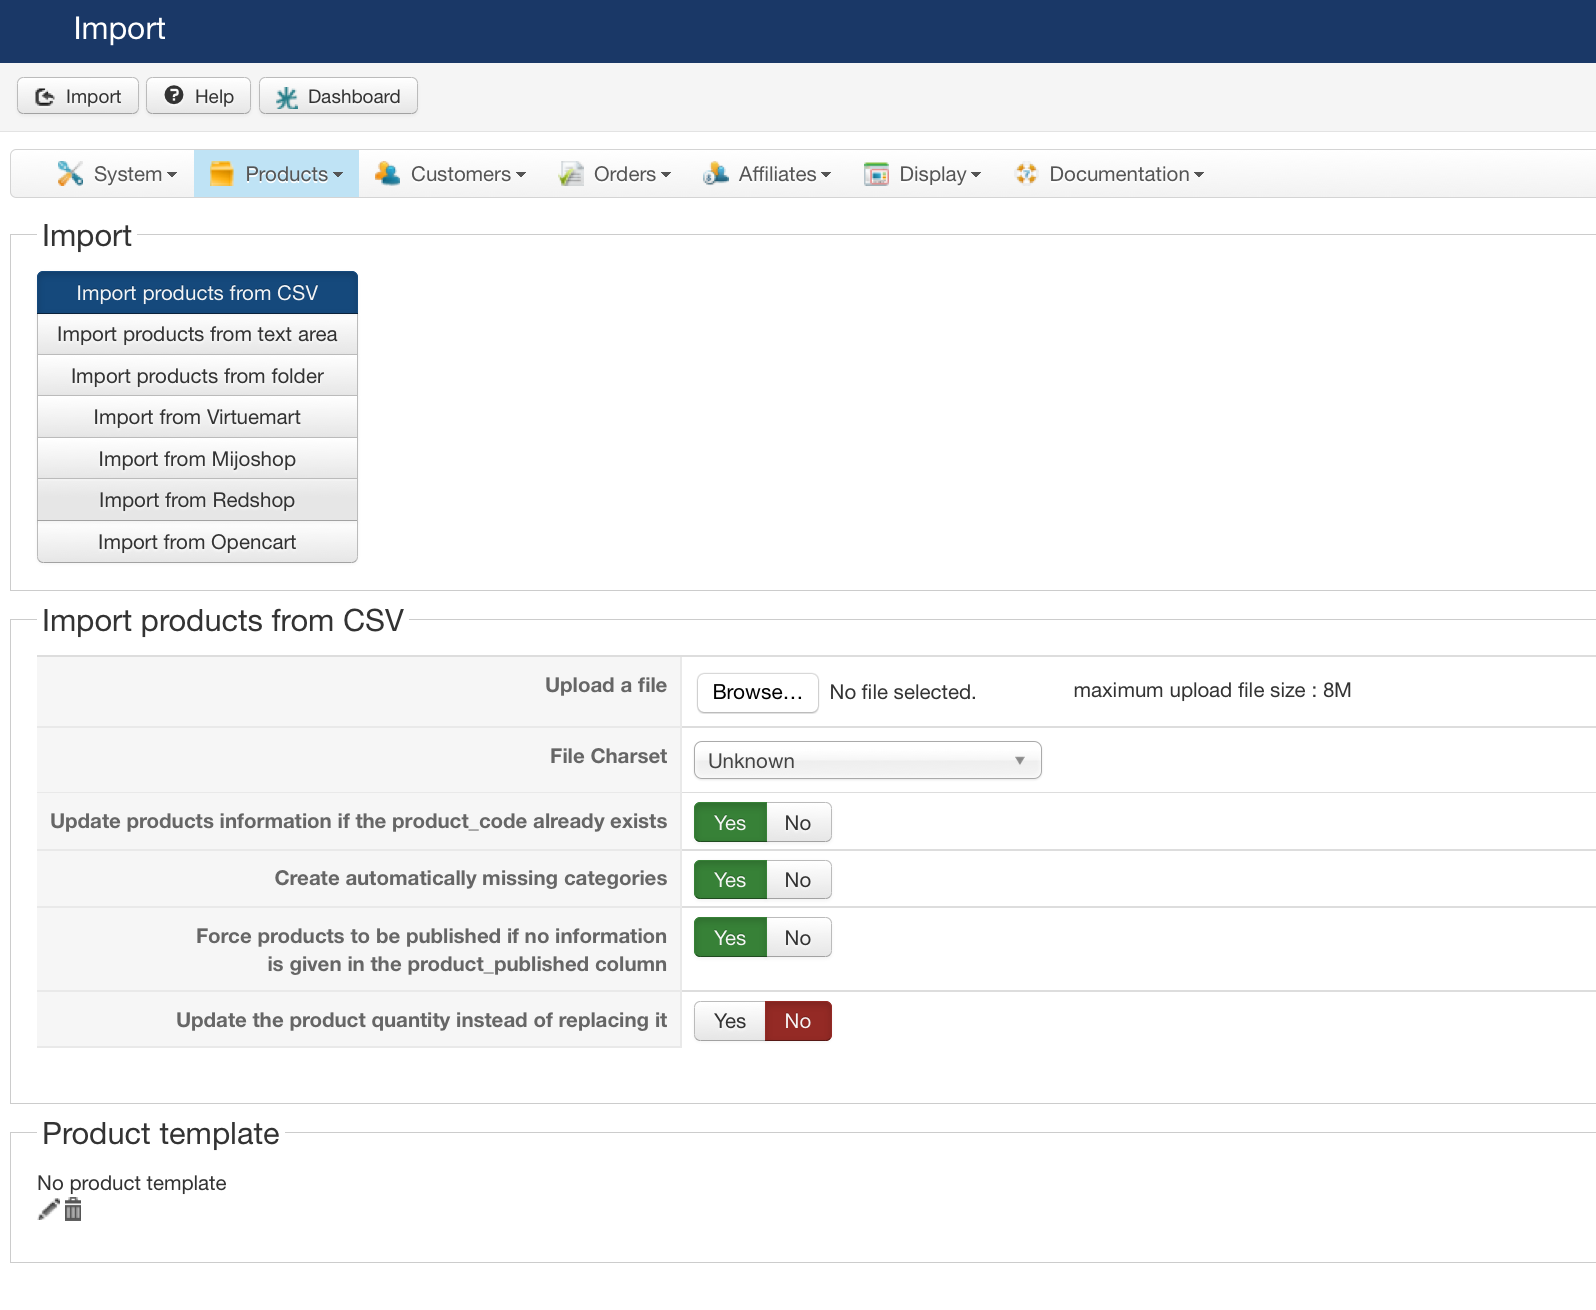Image resolution: width=1596 pixels, height=1310 pixels.
Task: Switch to Import products from folder
Action: click(197, 376)
